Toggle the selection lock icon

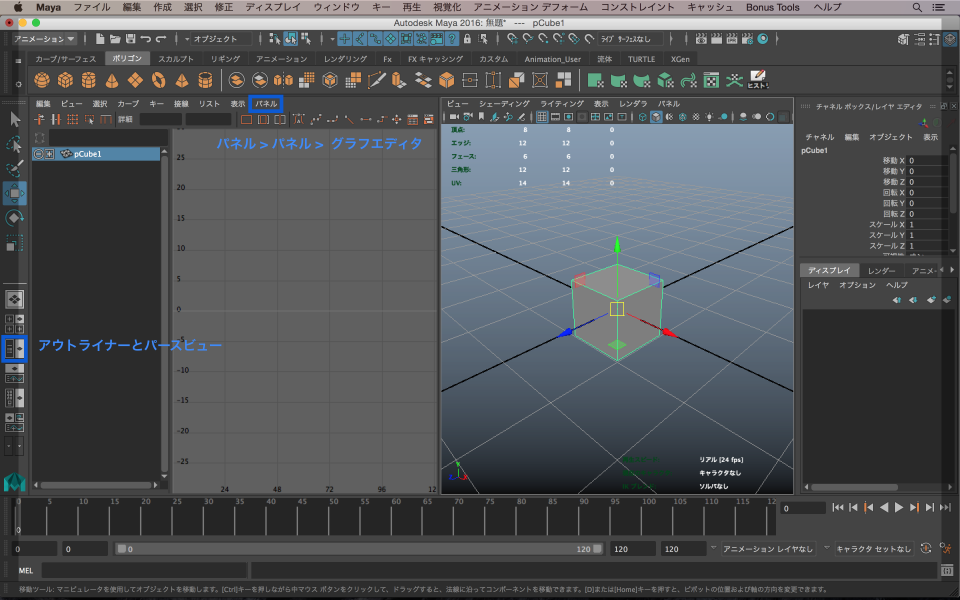[x=467, y=39]
